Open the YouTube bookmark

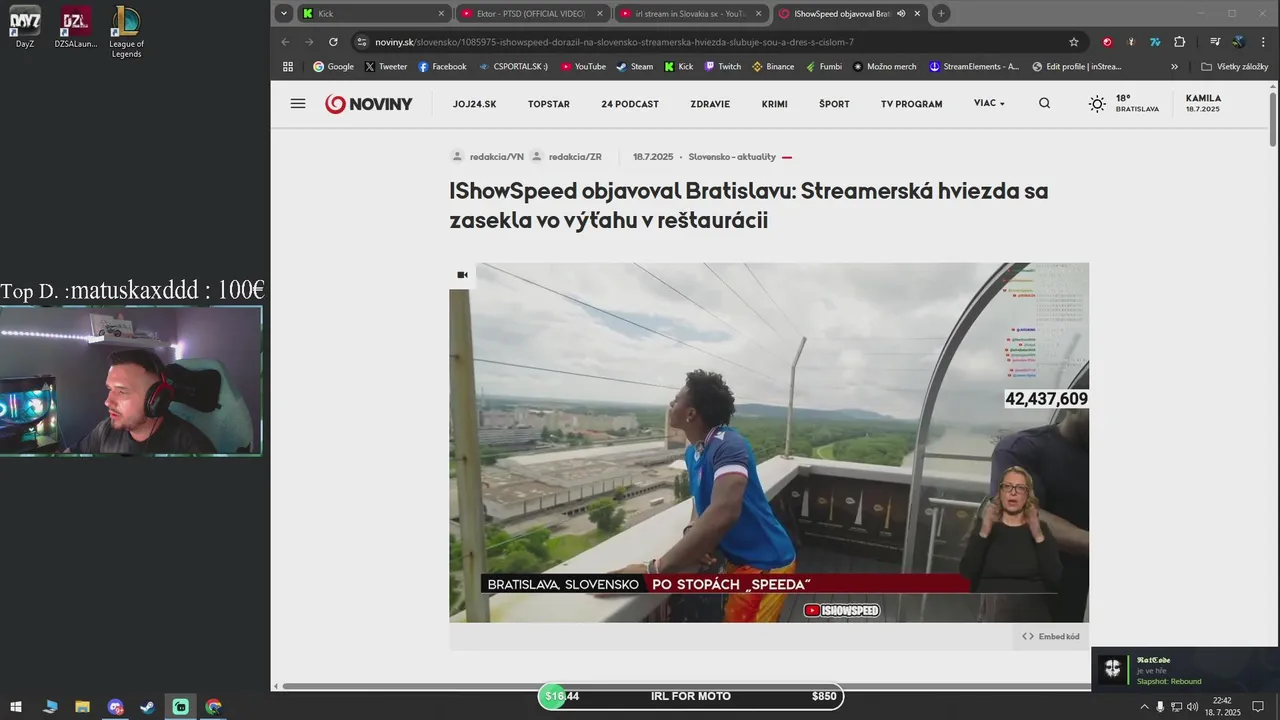point(583,67)
